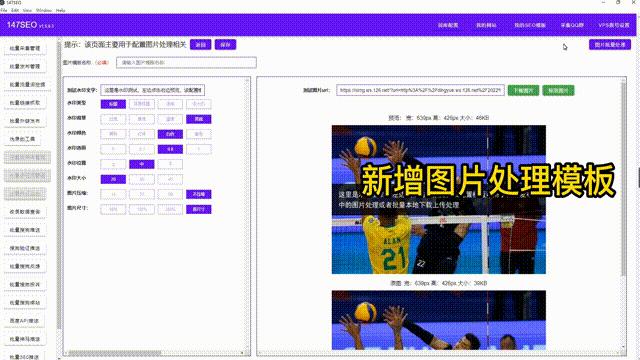Viewport: 640px width, 360px height.
Task: Select the highlighted option in 水印类型 row
Action: click(x=113, y=104)
